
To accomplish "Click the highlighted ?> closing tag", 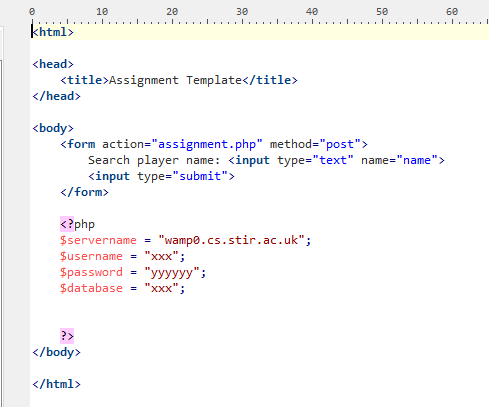I will (67, 336).
